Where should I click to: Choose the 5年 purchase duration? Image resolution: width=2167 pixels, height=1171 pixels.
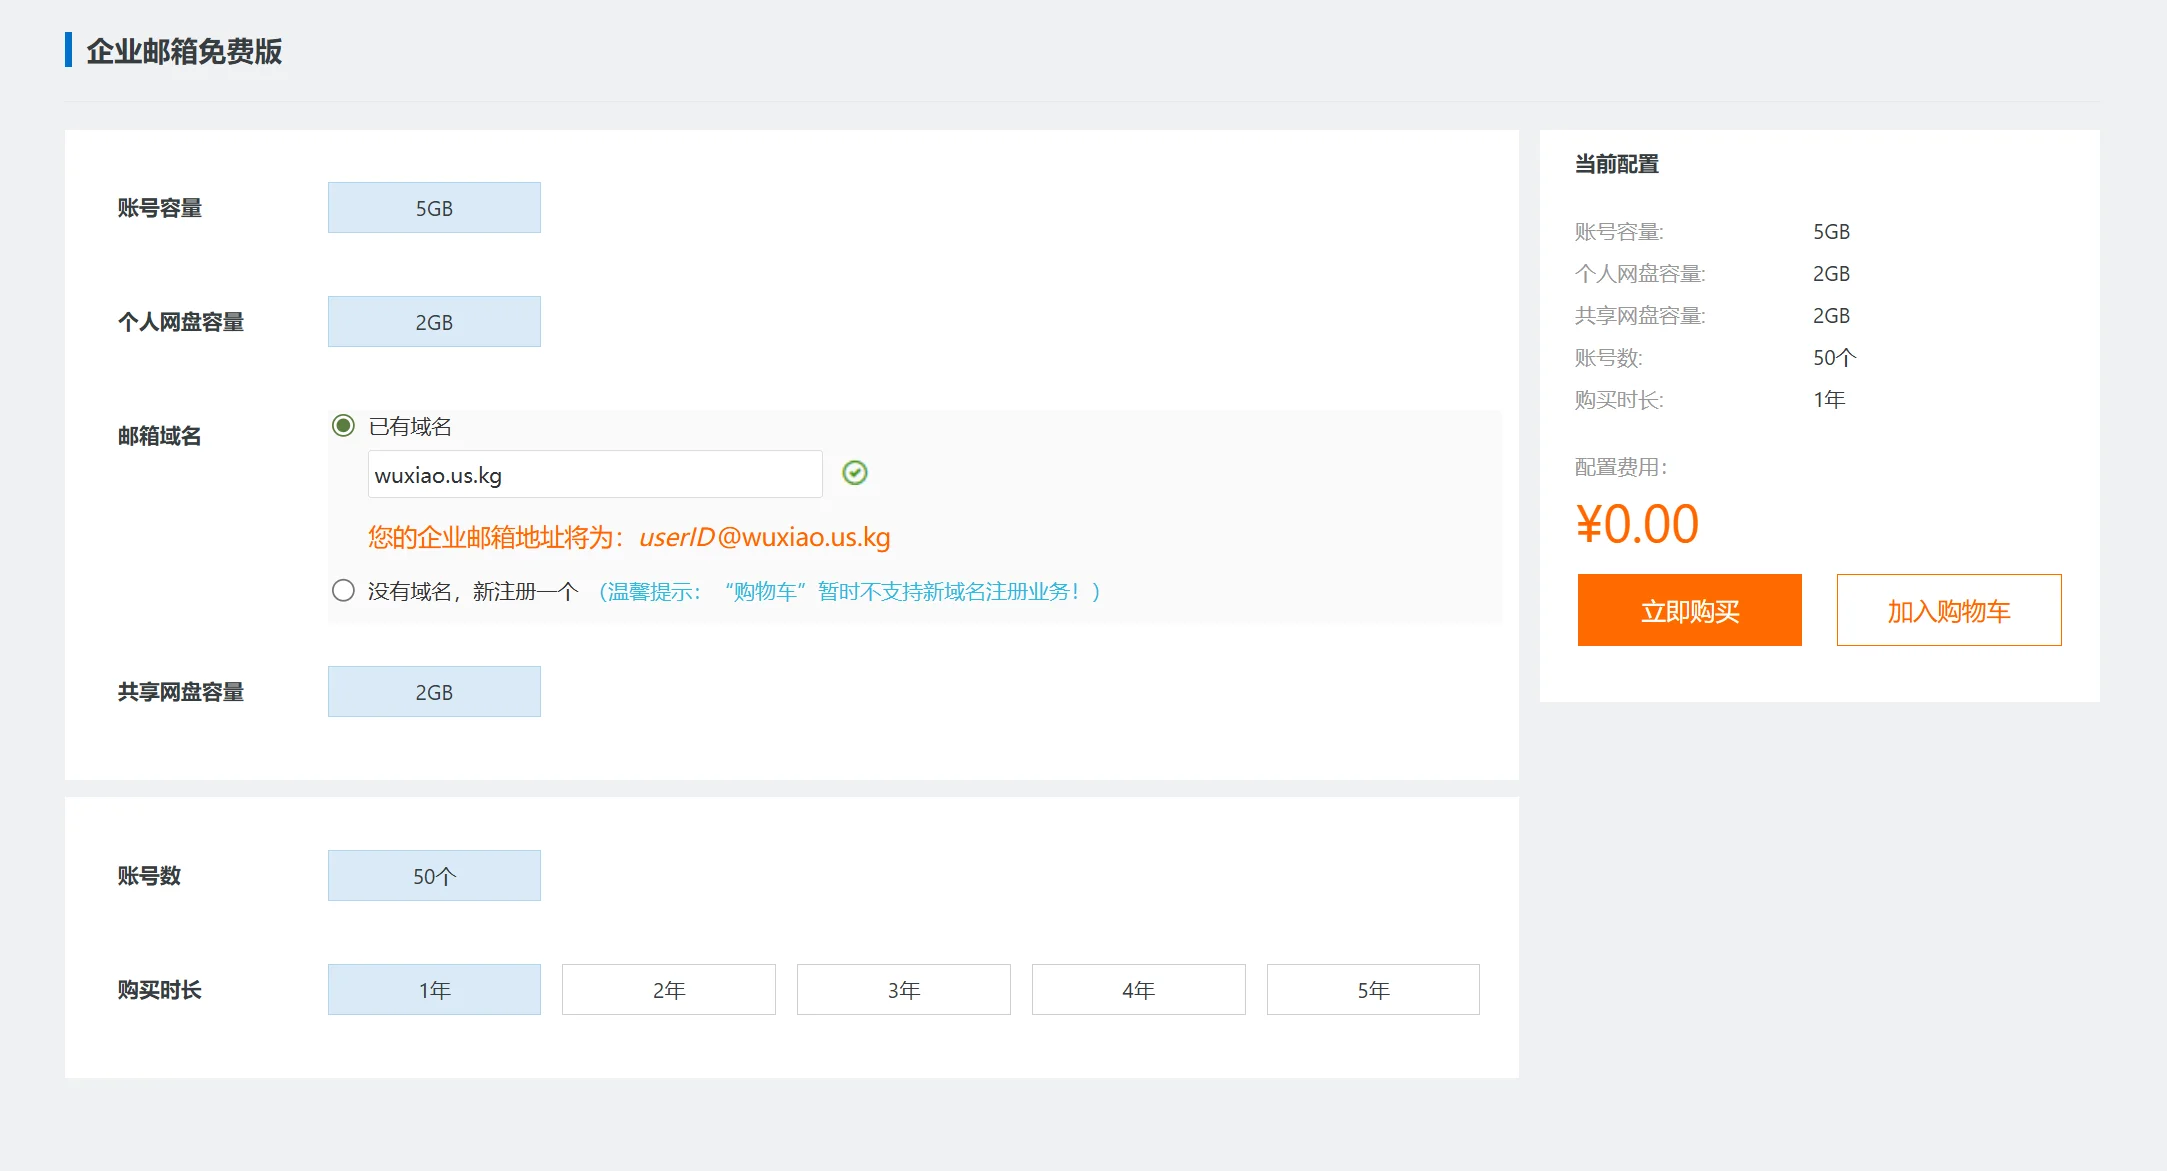coord(1372,990)
